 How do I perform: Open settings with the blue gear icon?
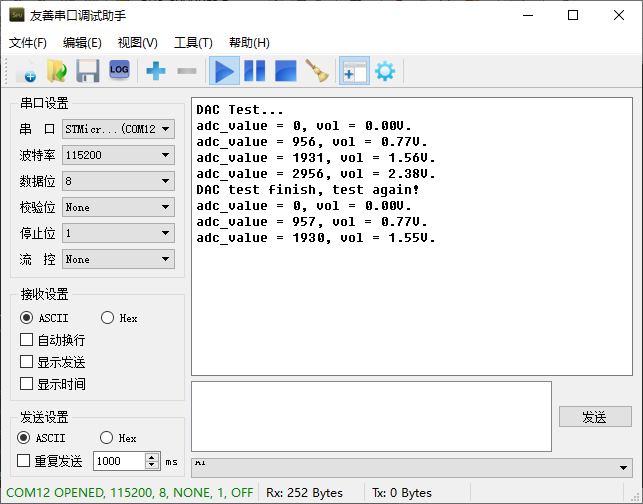[x=385, y=71]
